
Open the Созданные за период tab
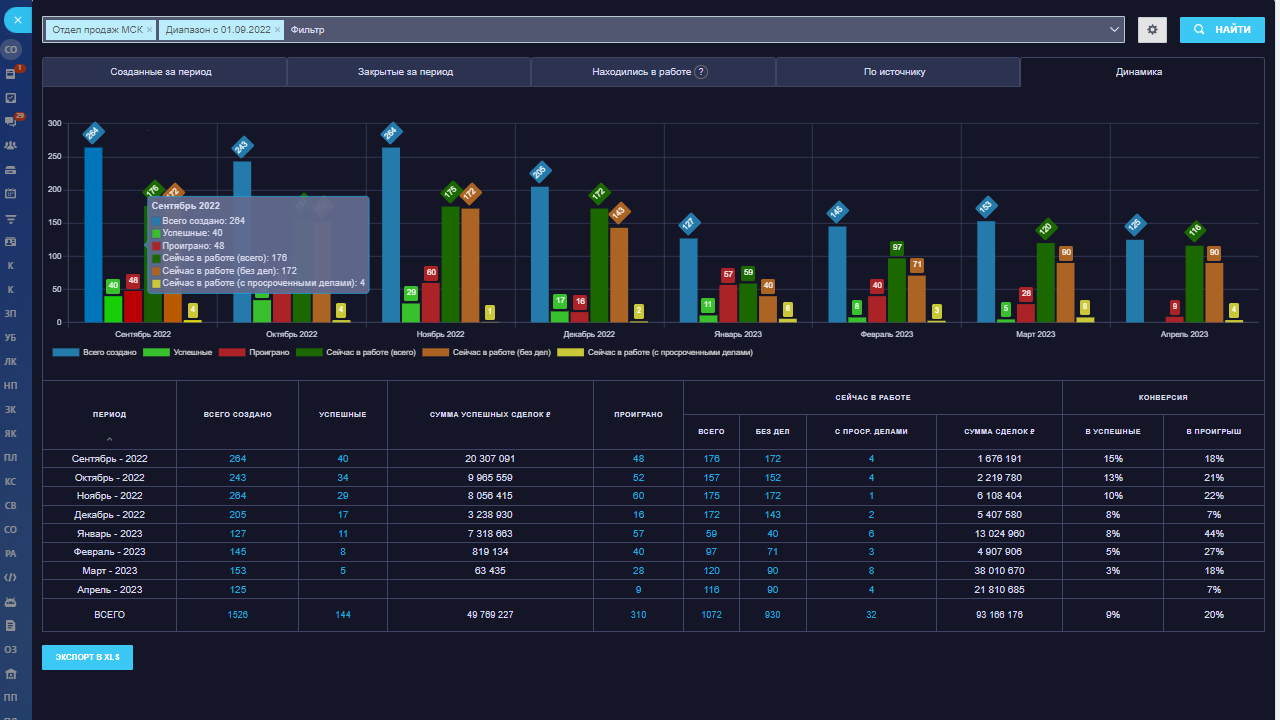(164, 72)
